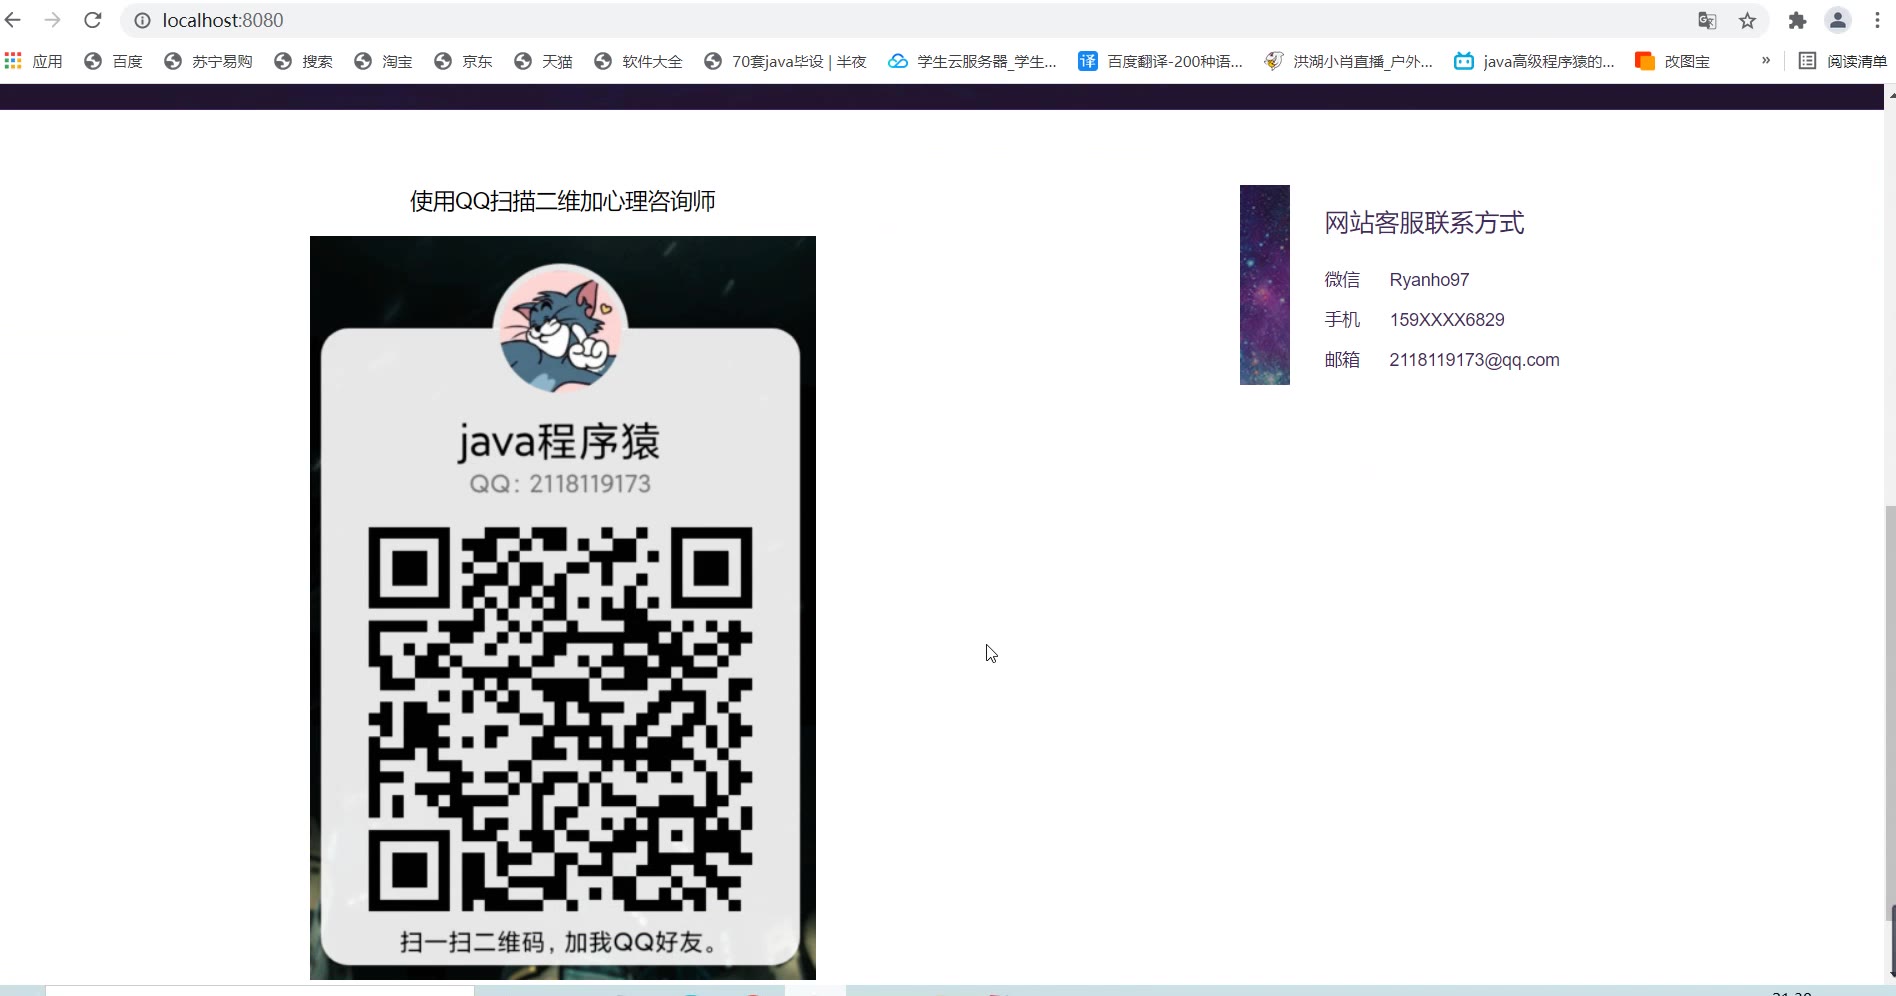Click the email 2118119173@qq.com

pos(1474,360)
